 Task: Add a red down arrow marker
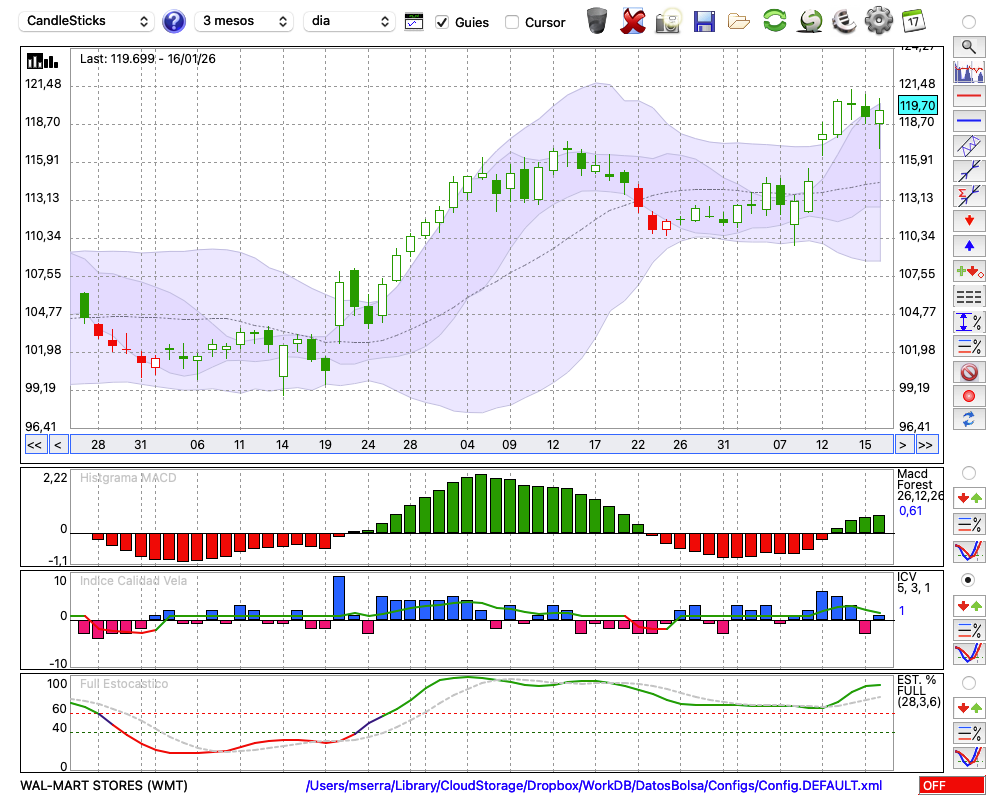969,221
